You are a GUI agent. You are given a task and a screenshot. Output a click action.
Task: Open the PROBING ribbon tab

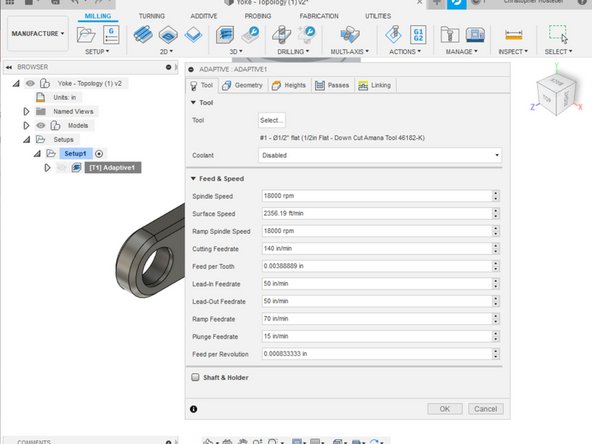(x=258, y=16)
